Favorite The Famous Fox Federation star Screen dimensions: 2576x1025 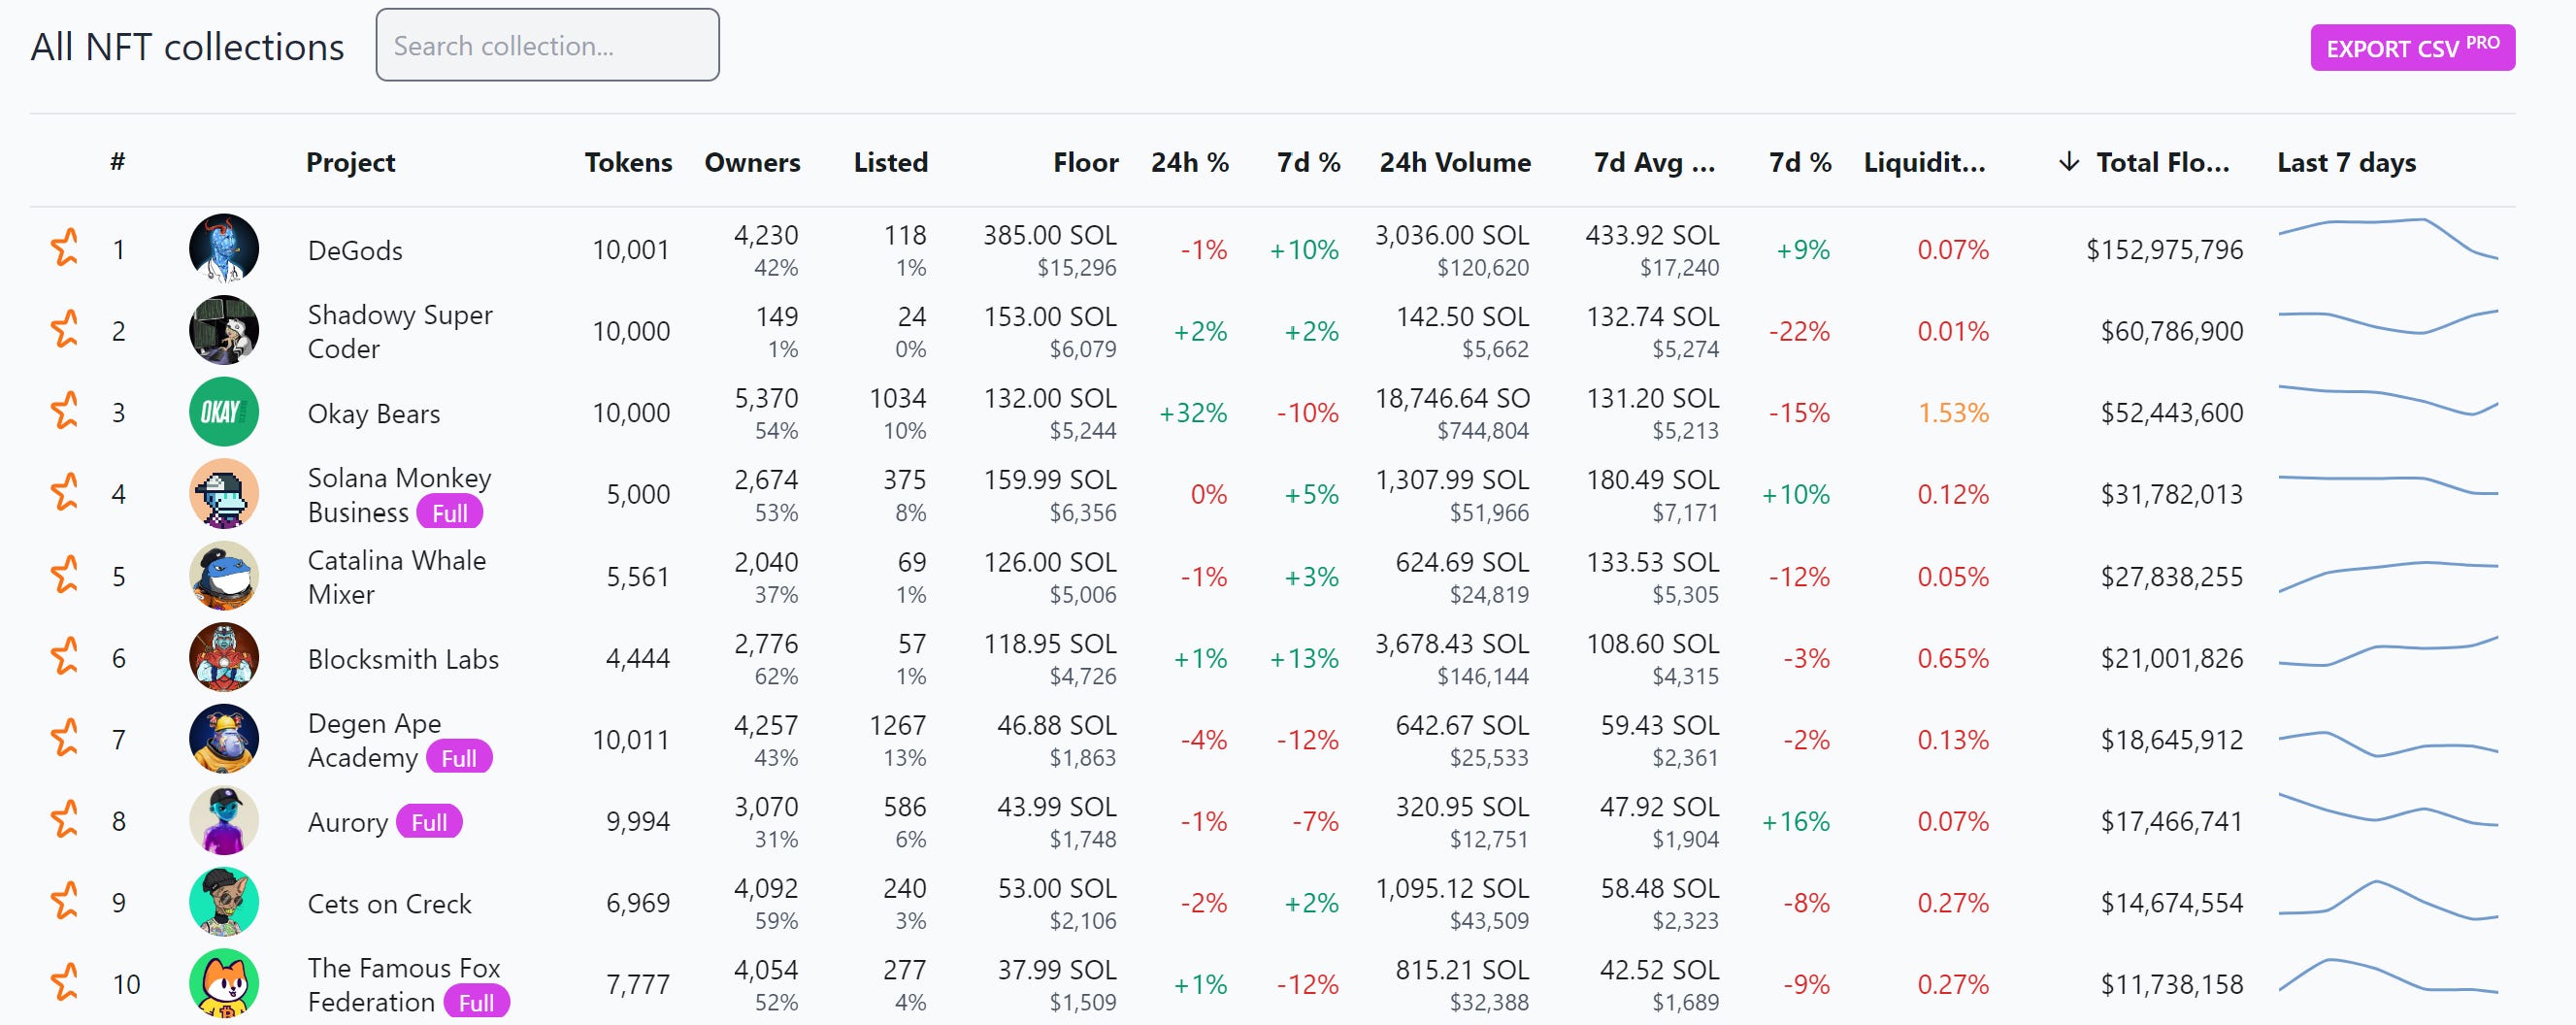tap(65, 983)
